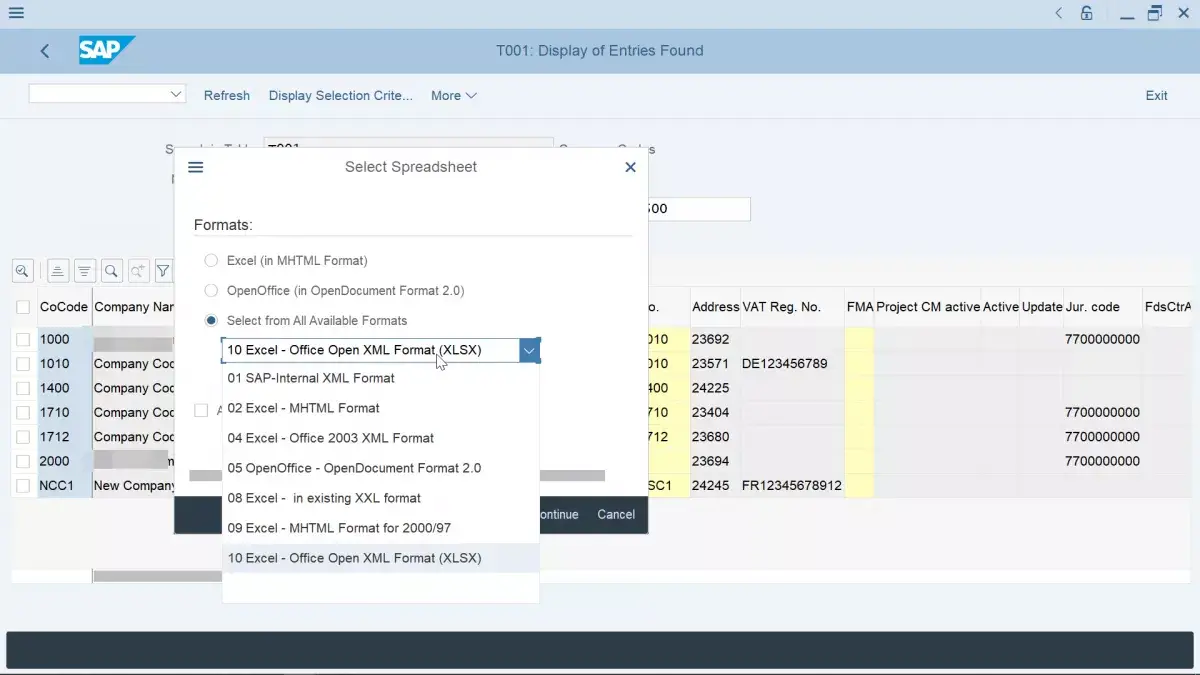Screen dimensions: 1200x675
Task: Click the Filter funnel toolbar icon
Action: pyautogui.click(x=163, y=270)
